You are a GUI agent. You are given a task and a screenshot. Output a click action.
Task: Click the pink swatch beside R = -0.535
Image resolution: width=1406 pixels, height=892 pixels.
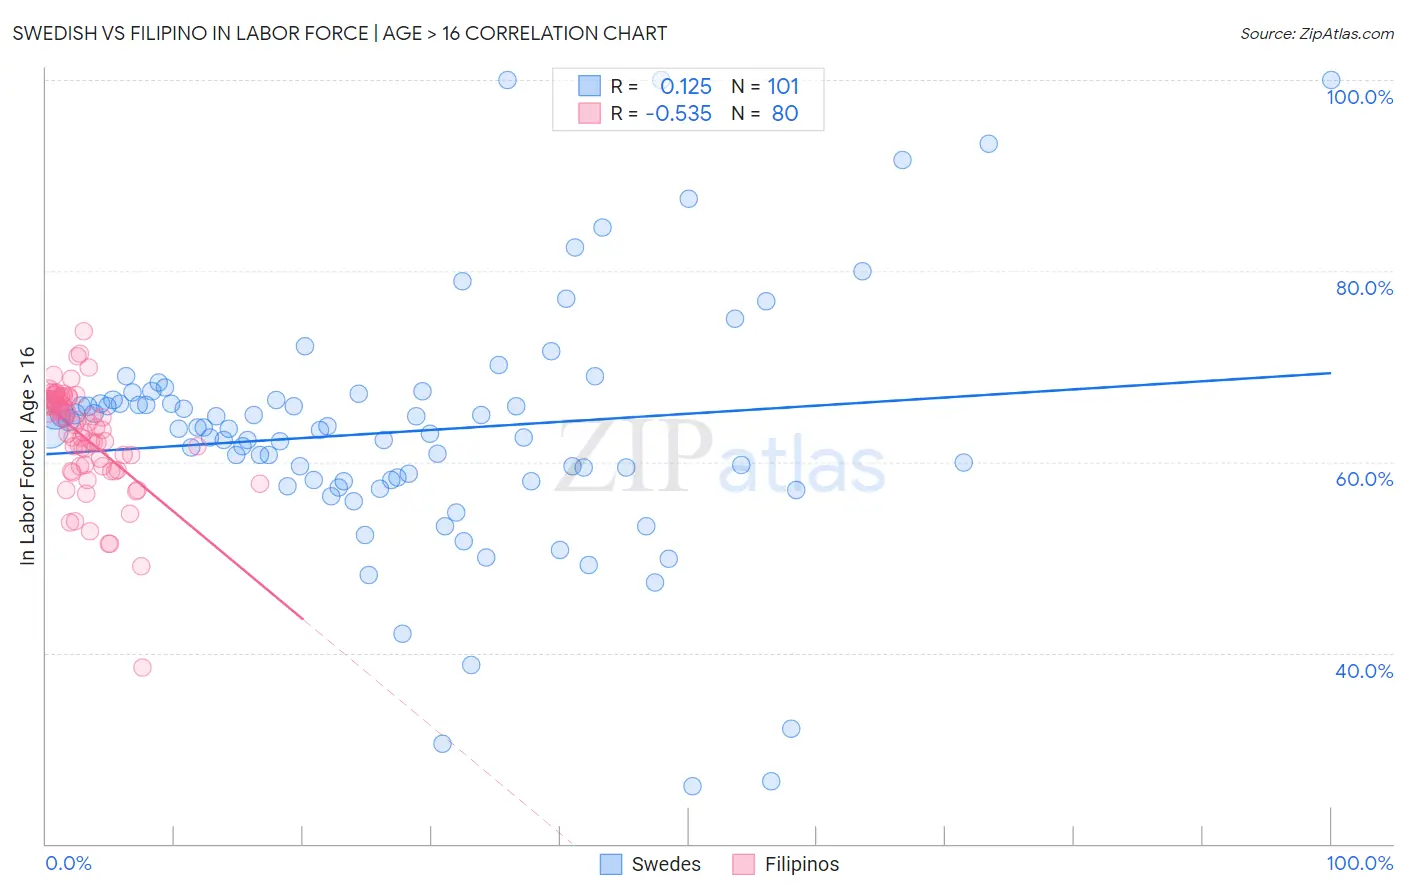point(590,113)
